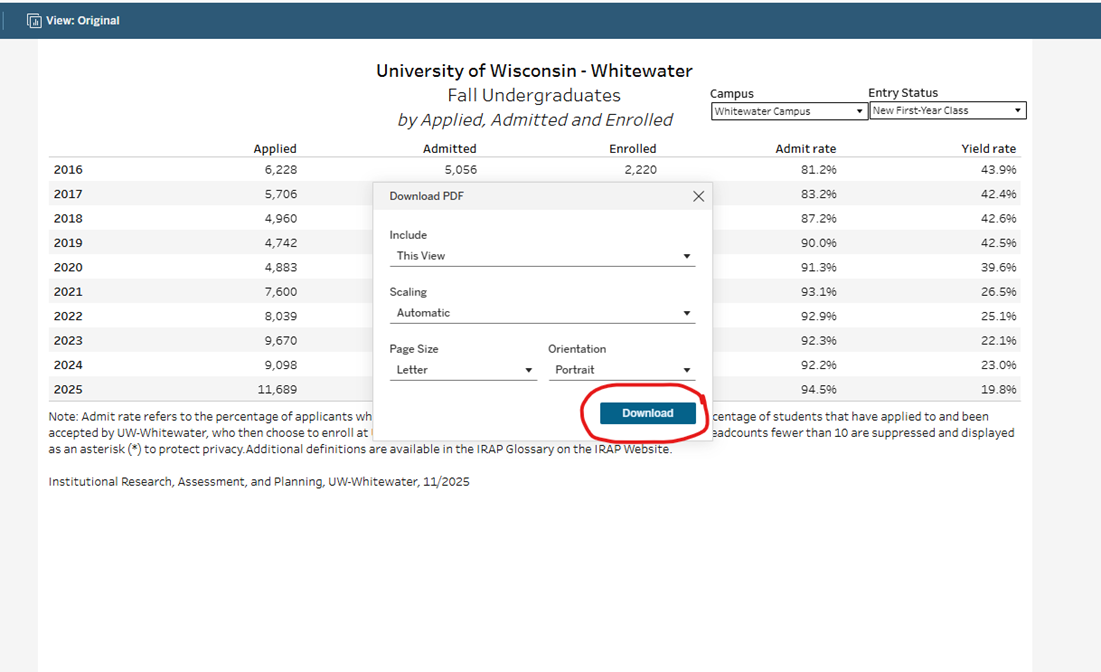
Task: Open the Scaling dropdown showing Automatic
Action: click(x=543, y=313)
